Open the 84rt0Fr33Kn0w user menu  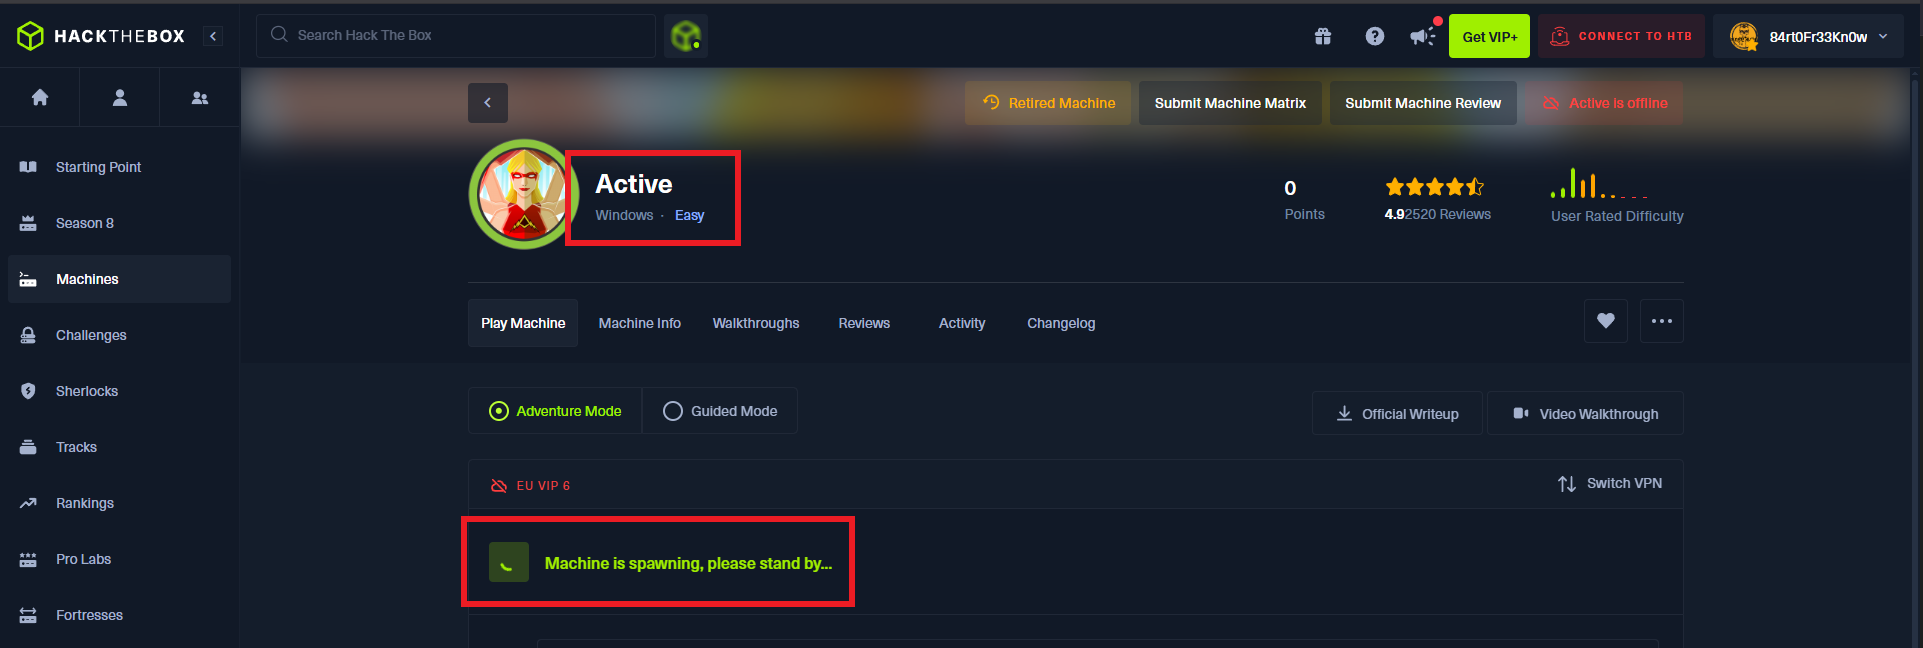pyautogui.click(x=1808, y=36)
